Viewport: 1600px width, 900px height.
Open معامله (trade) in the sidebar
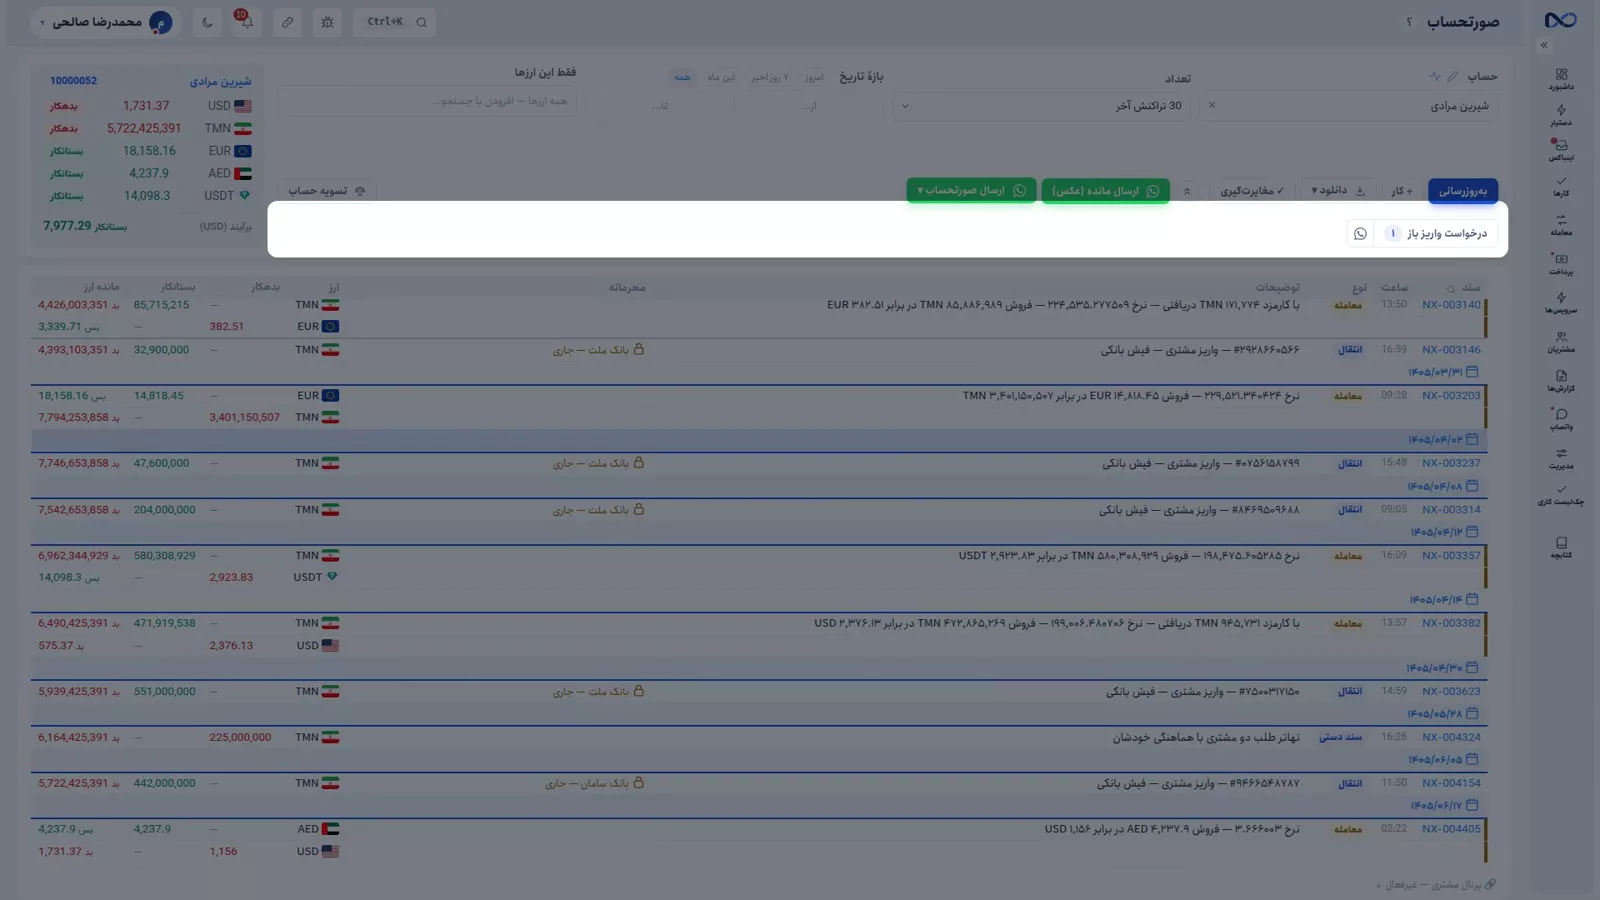pos(1561,225)
